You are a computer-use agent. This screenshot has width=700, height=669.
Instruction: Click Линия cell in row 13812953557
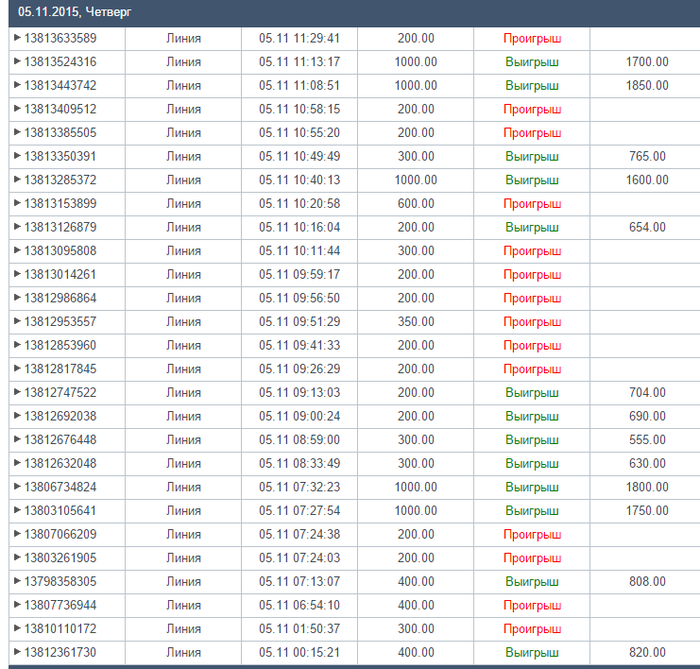pos(183,322)
